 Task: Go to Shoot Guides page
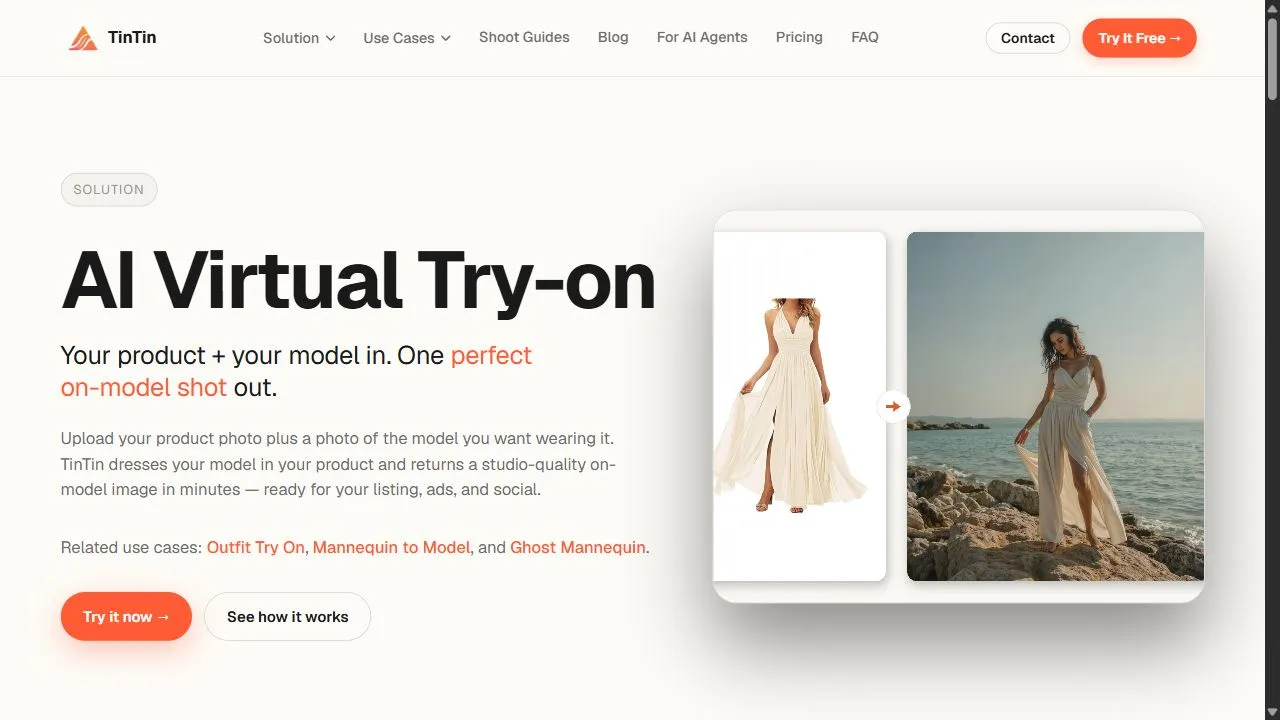point(524,37)
